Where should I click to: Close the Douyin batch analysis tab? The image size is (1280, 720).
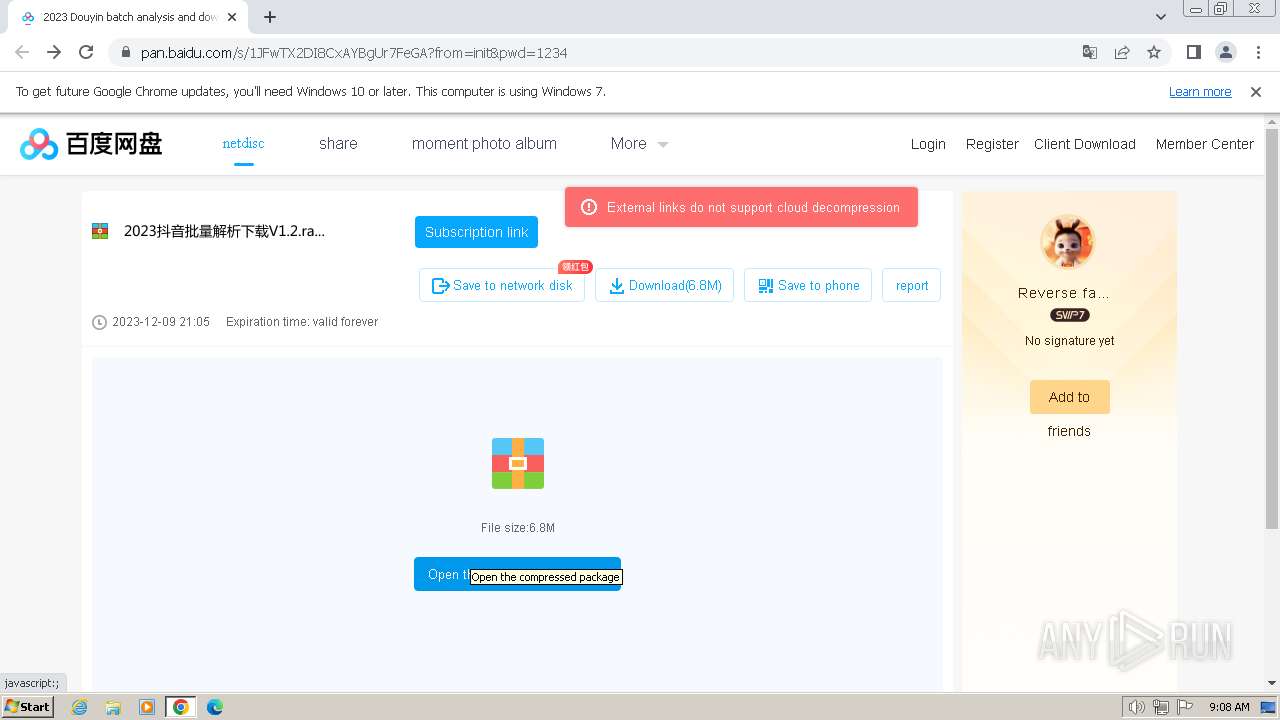pyautogui.click(x=232, y=17)
